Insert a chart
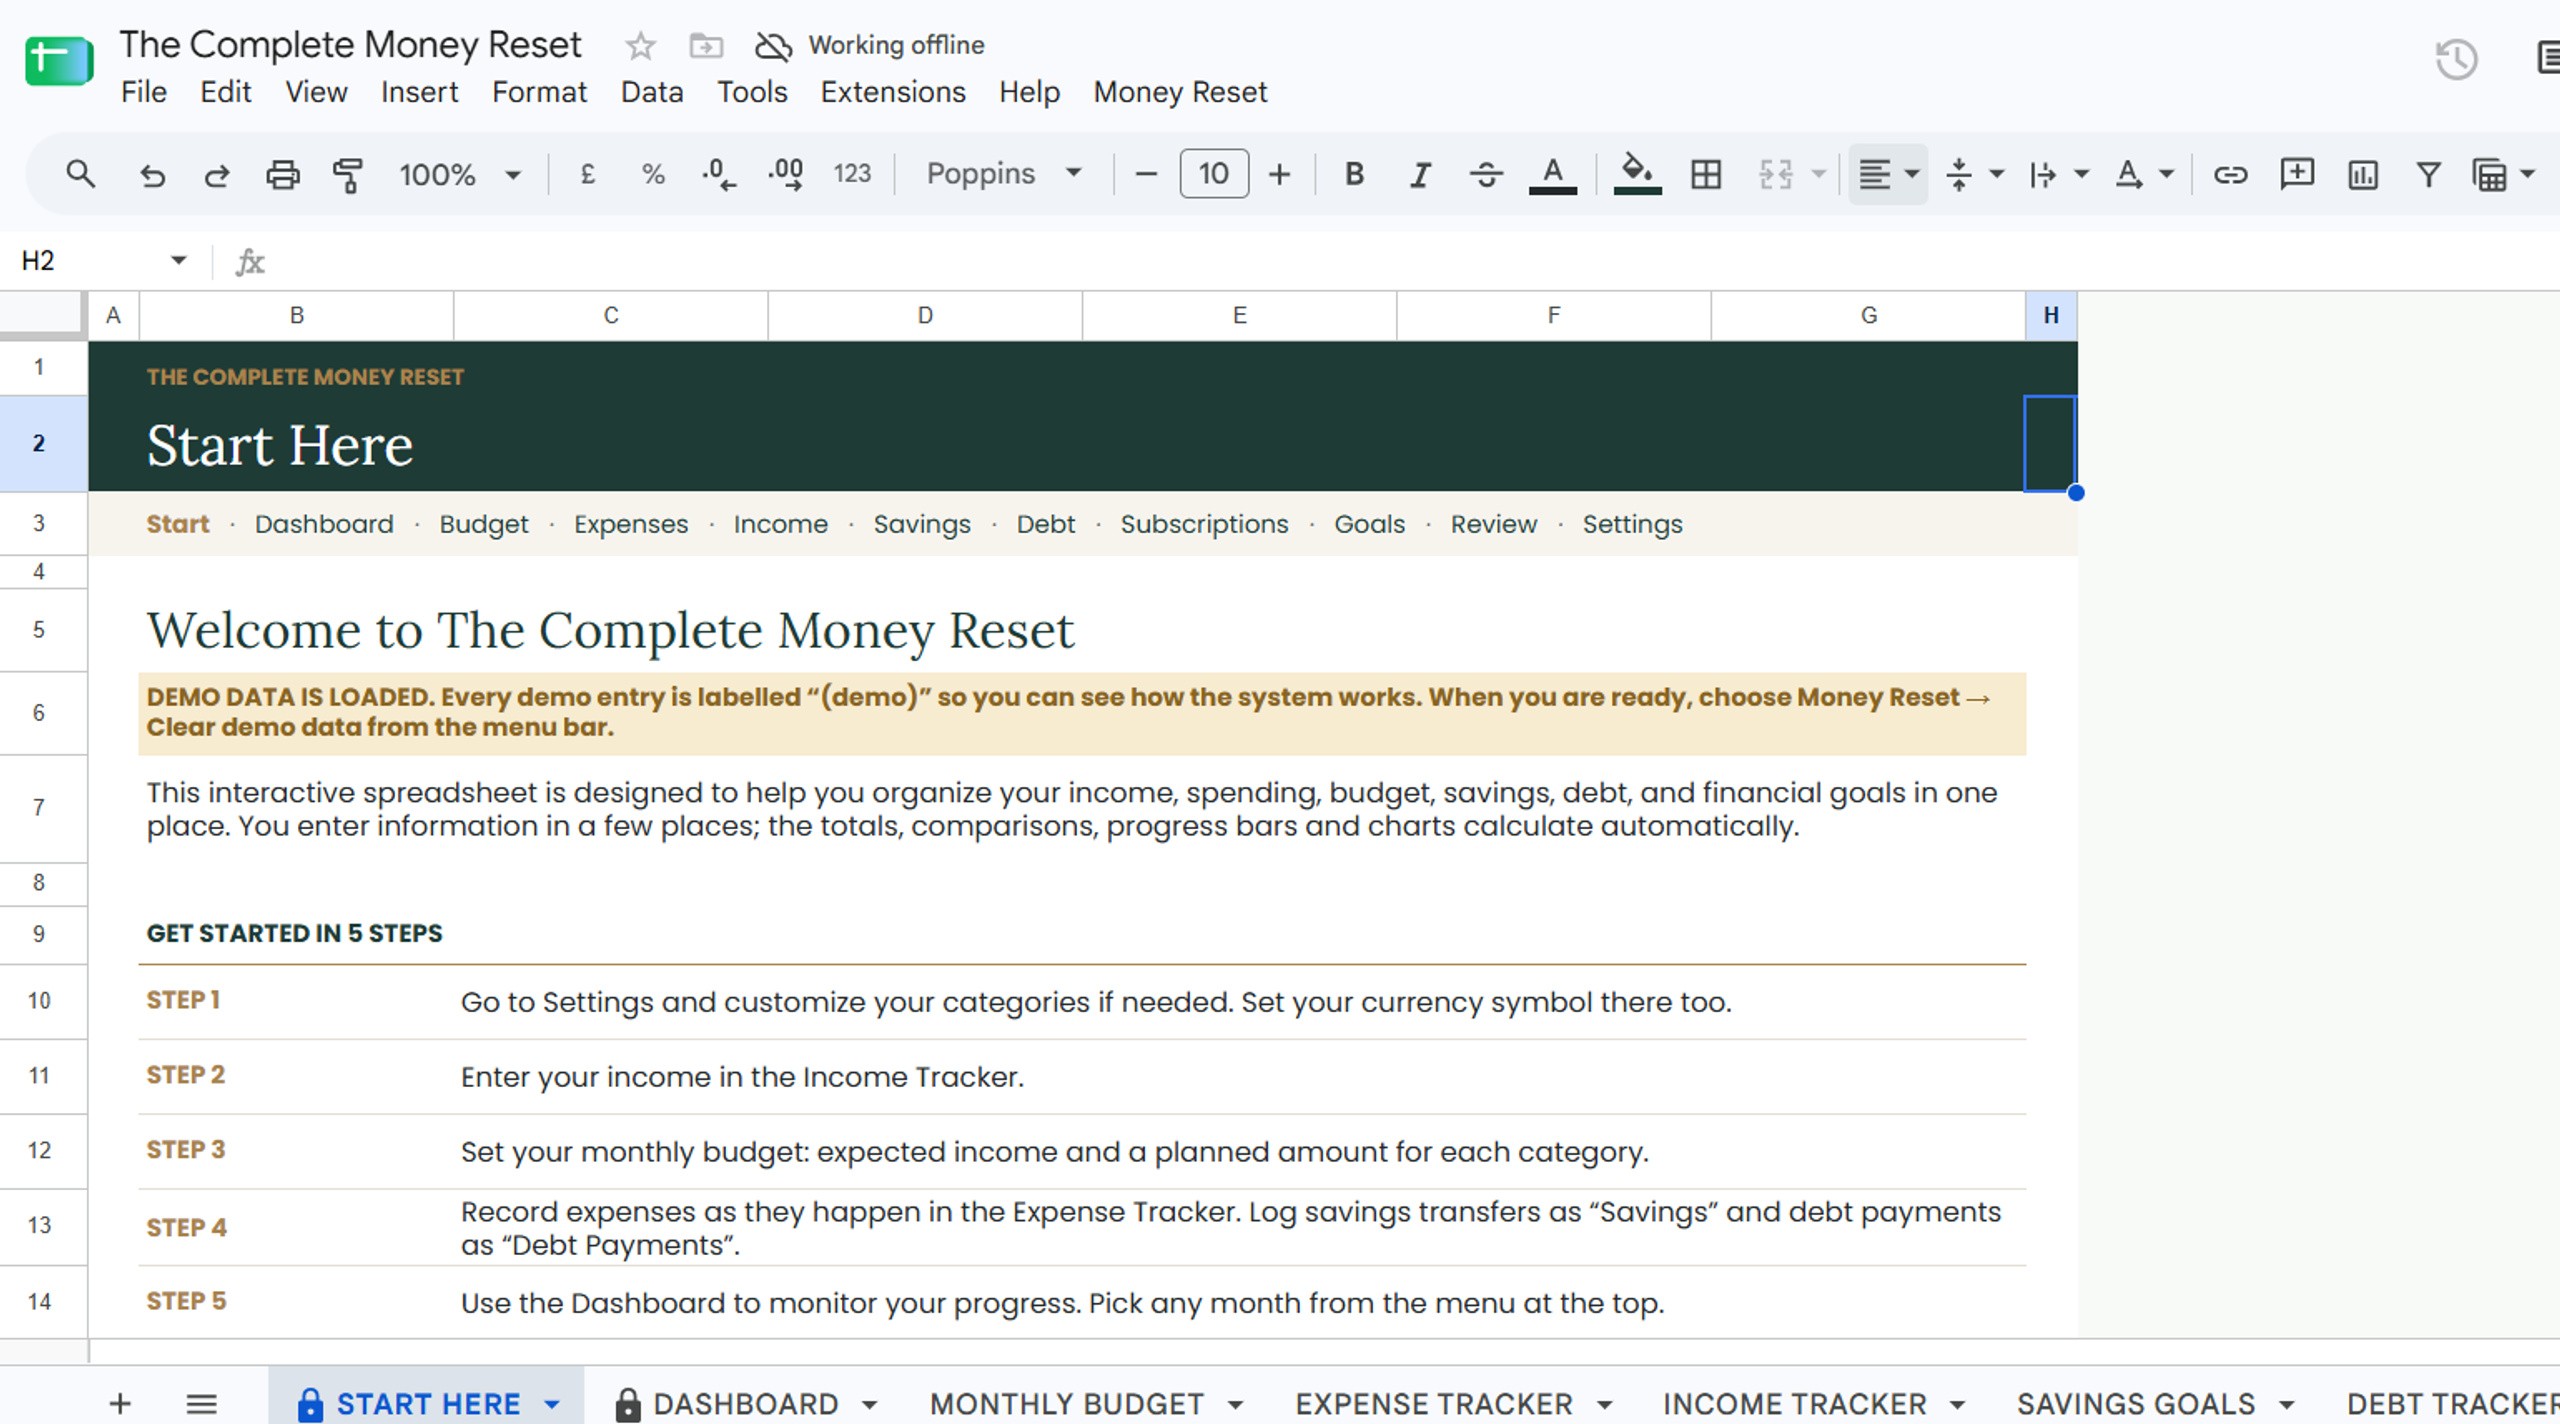The image size is (2560, 1424). coord(2363,175)
